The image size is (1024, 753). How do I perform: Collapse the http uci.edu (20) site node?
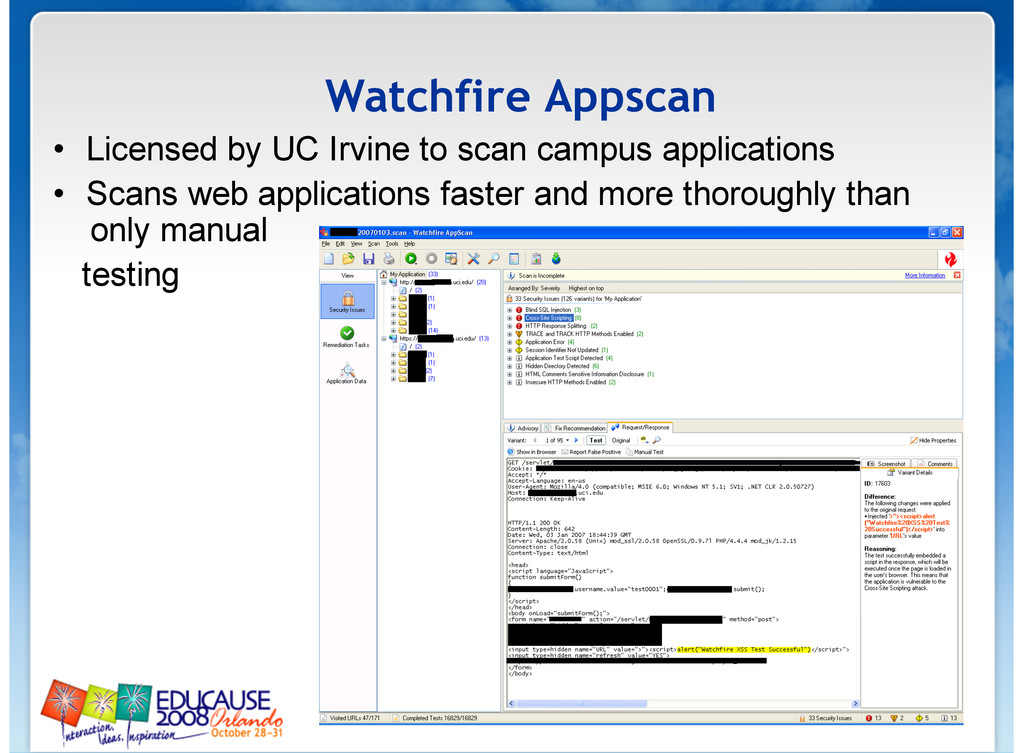coord(384,282)
